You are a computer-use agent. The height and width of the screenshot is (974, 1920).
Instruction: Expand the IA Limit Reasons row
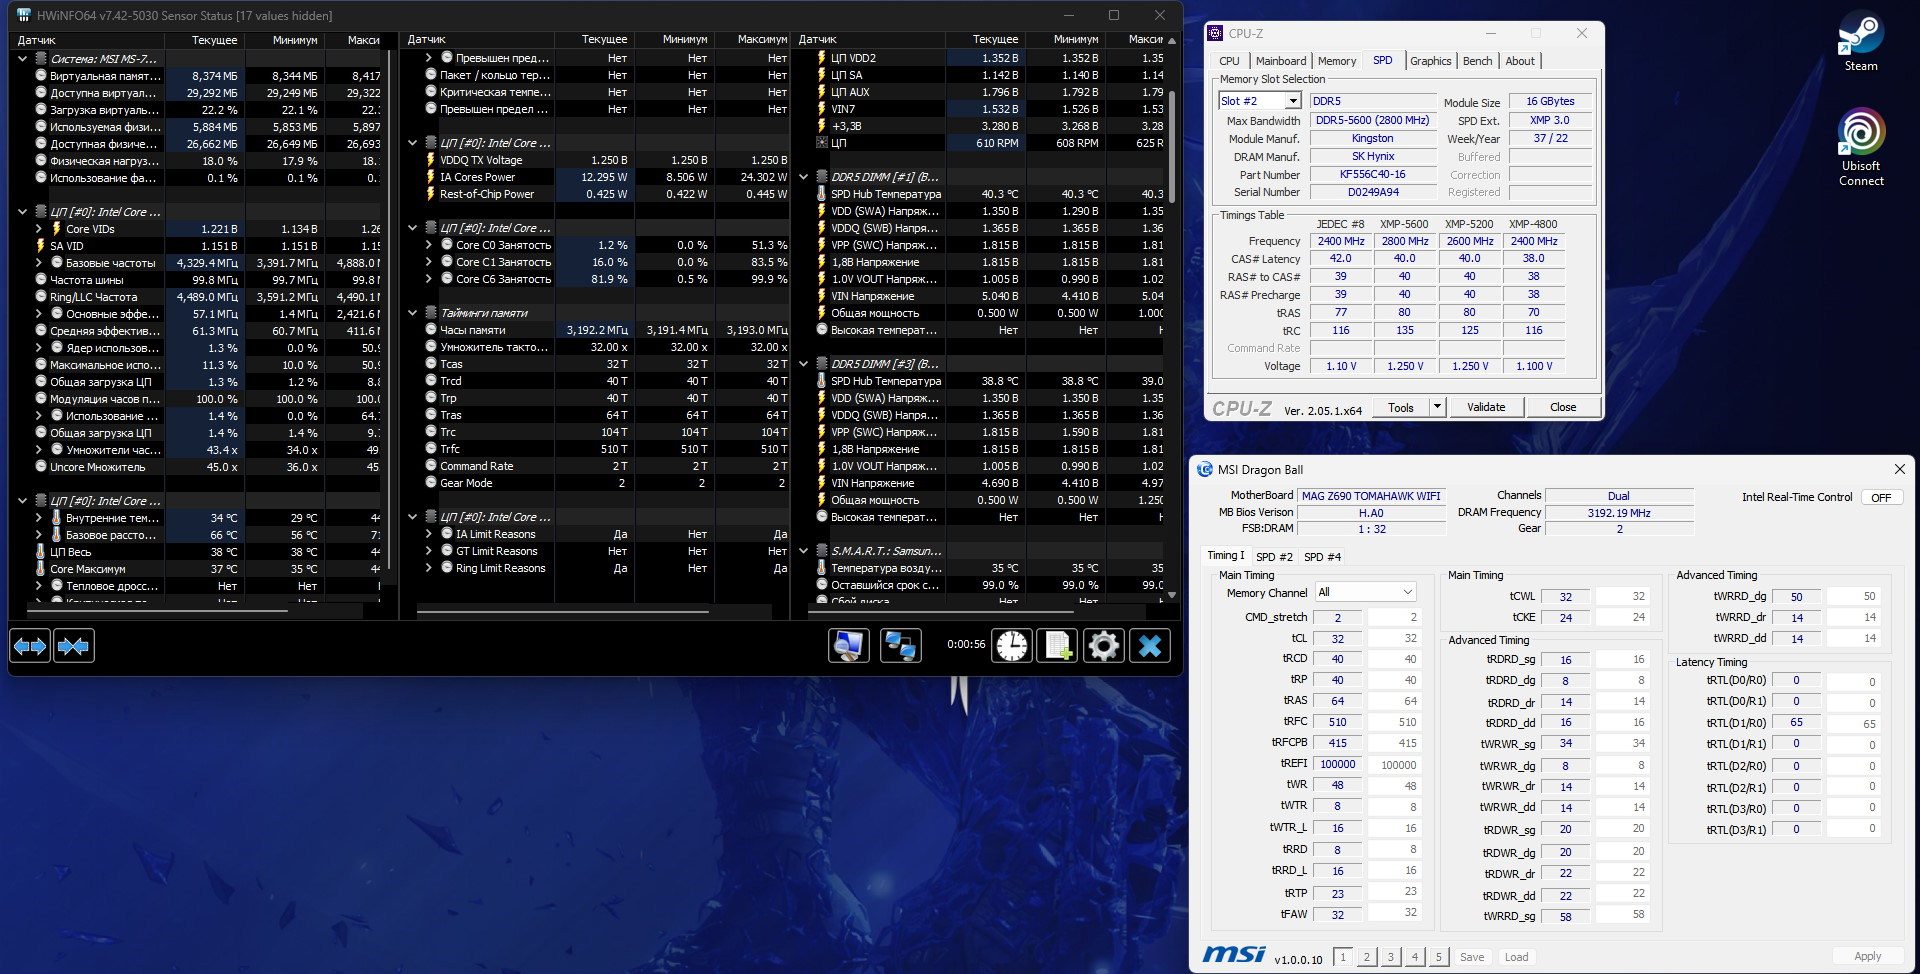[428, 534]
